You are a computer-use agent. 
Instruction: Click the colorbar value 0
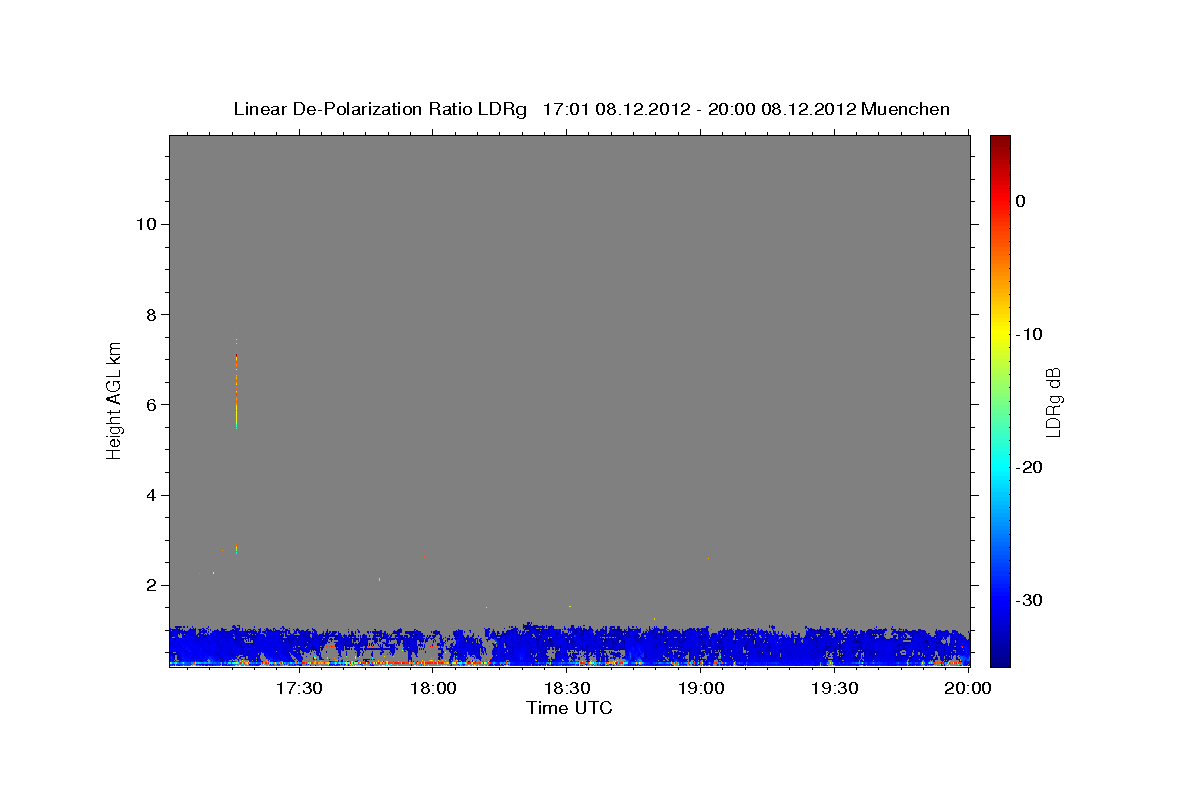point(1021,201)
